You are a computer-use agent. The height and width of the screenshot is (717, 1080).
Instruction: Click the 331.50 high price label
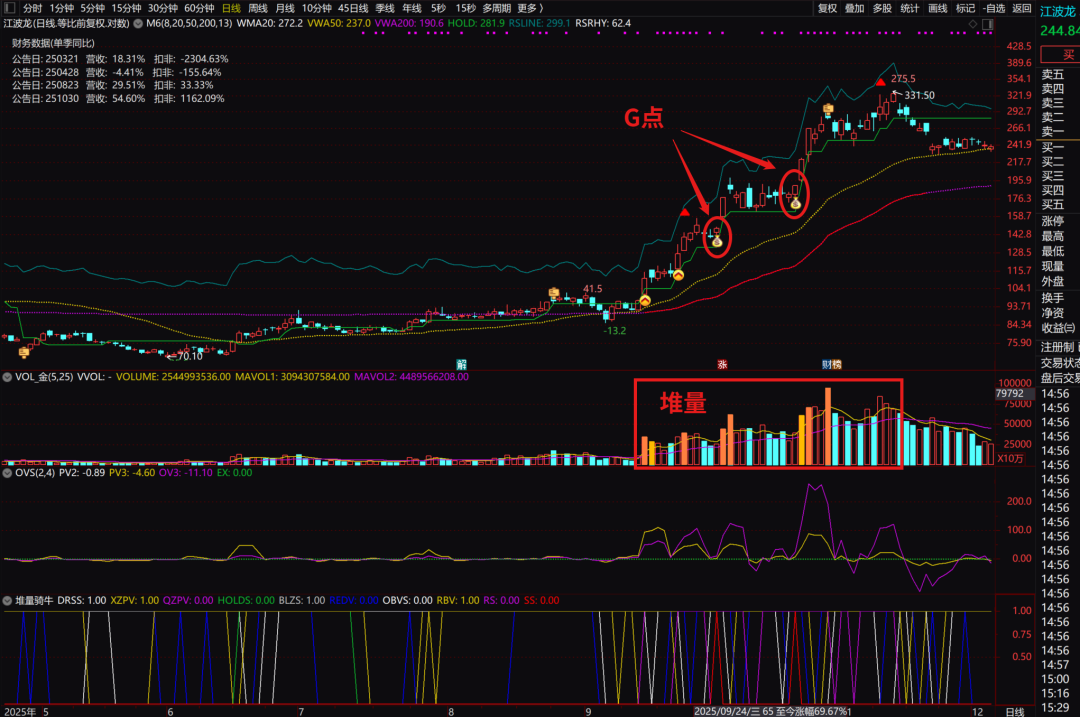click(920, 95)
